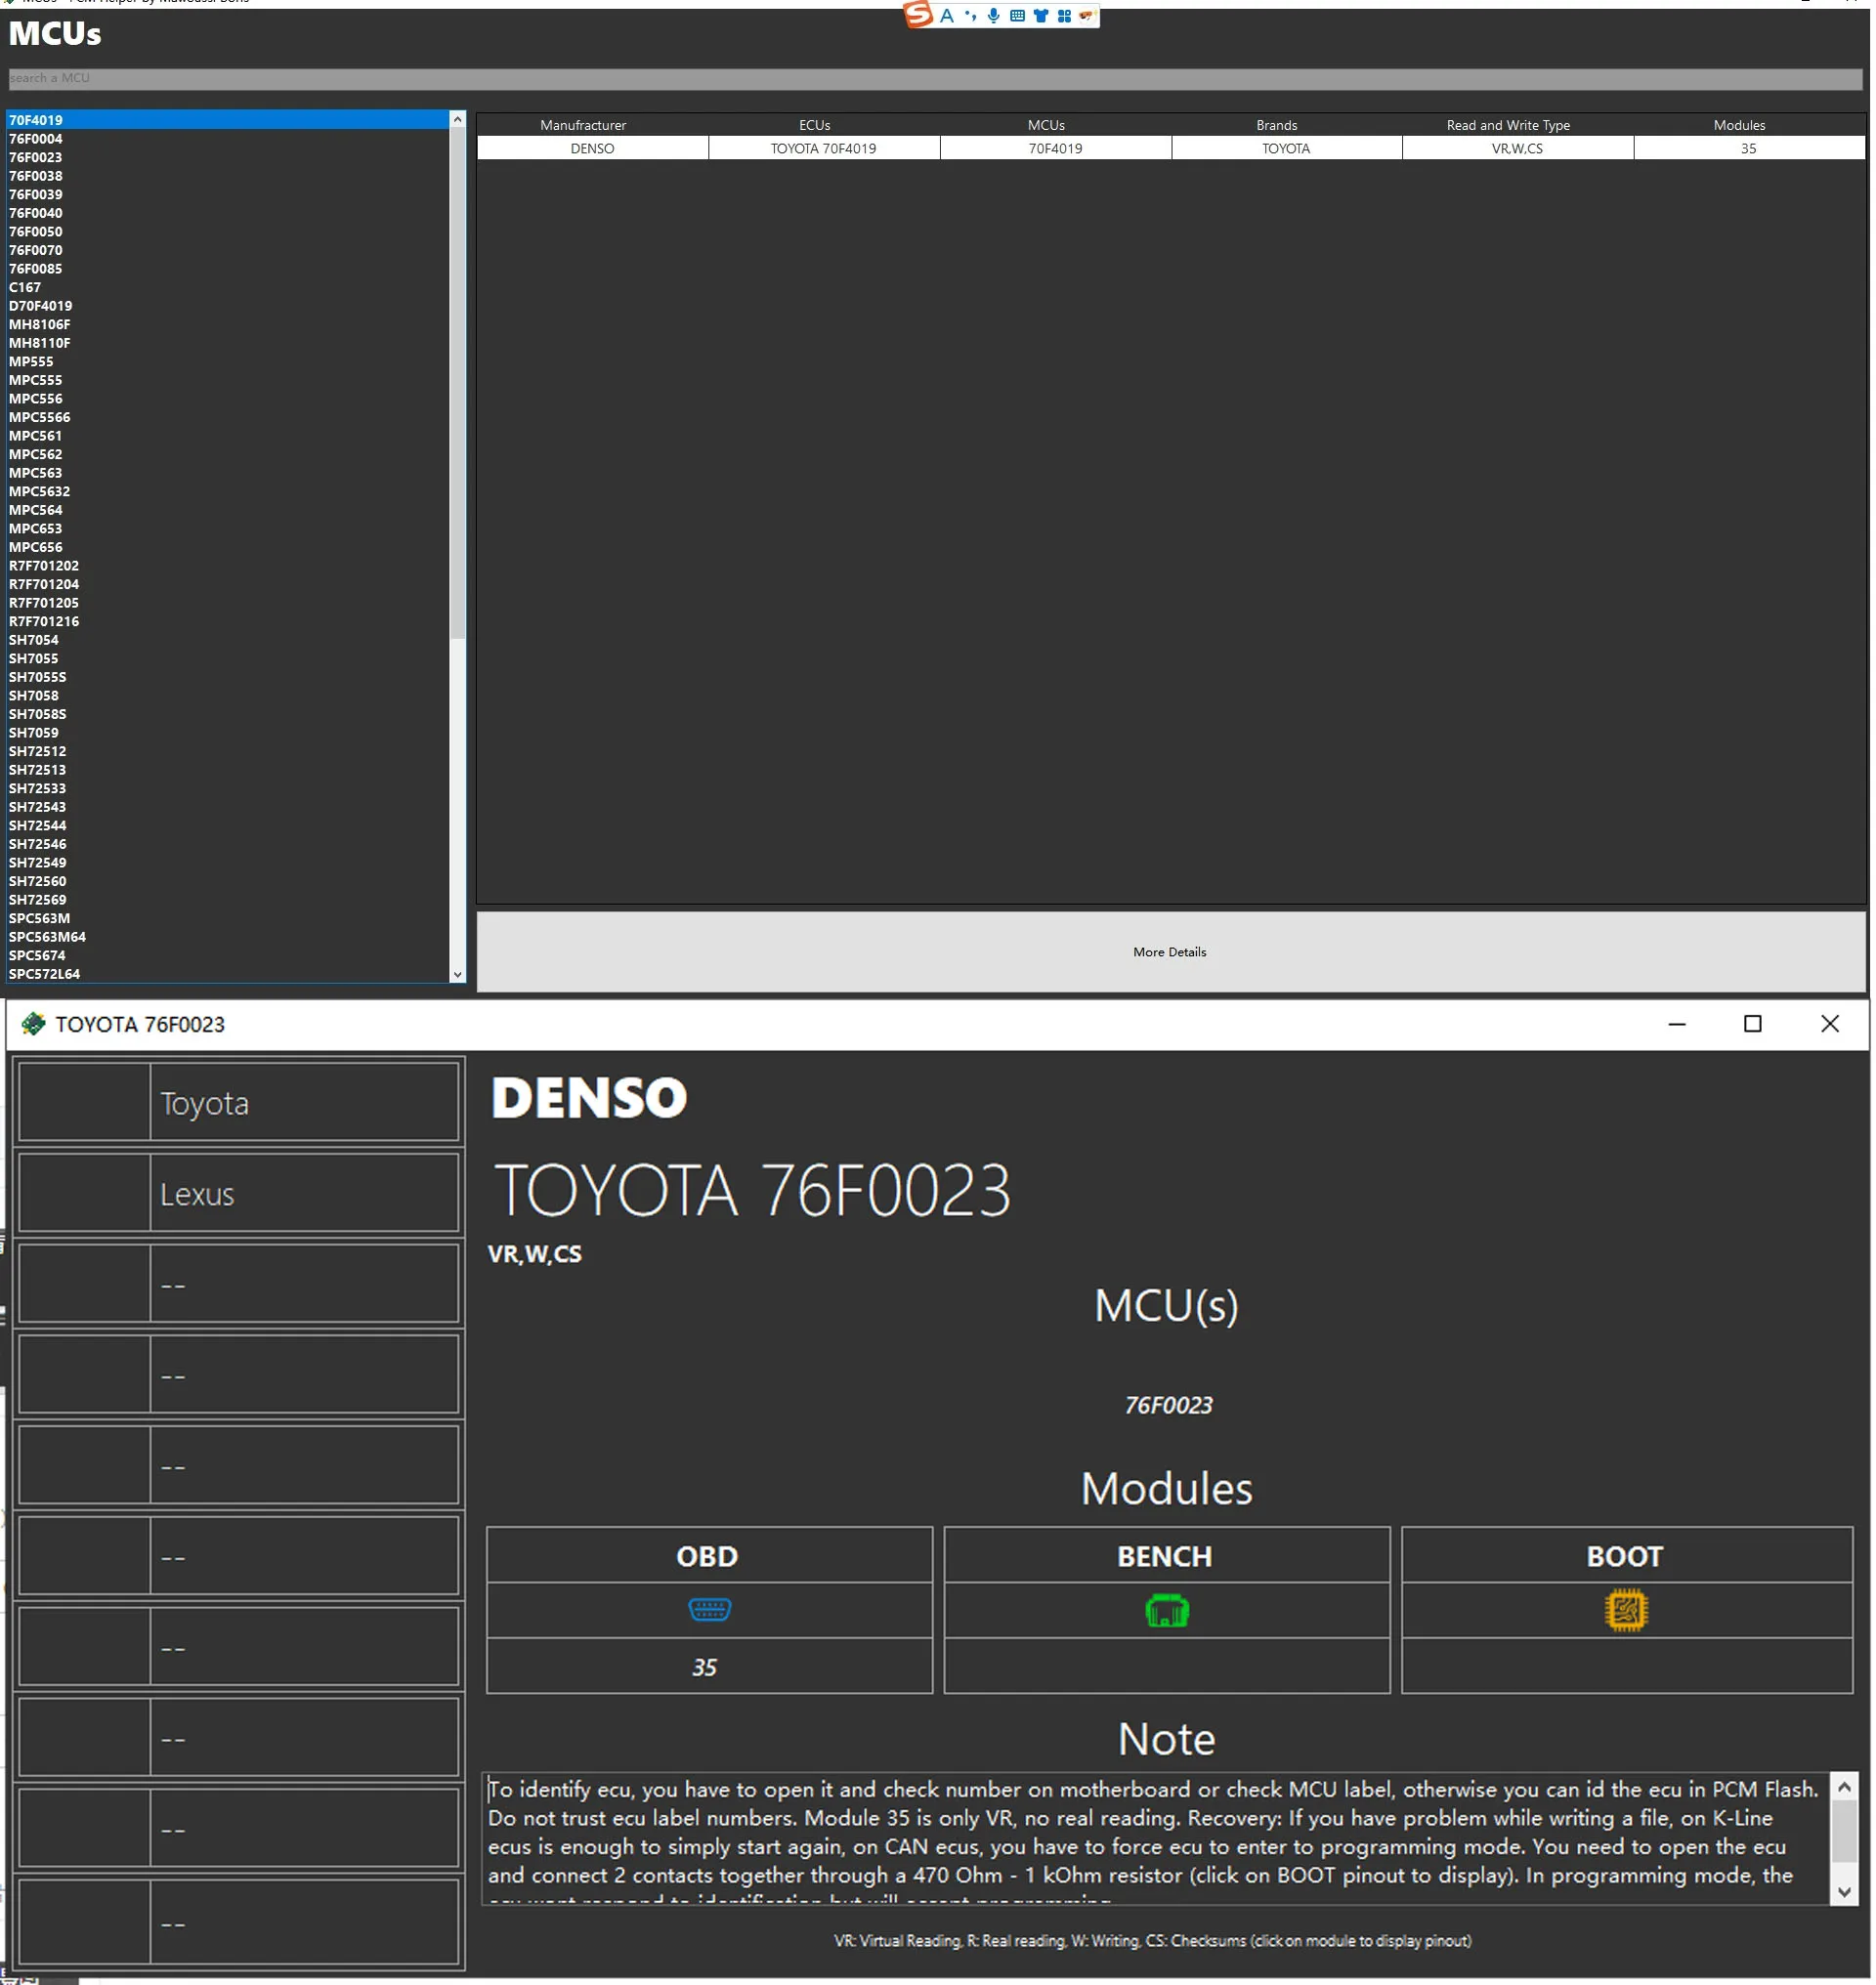Click the green BENCH module icon
Image resolution: width=1876 pixels, height=1985 pixels.
[1166, 1611]
